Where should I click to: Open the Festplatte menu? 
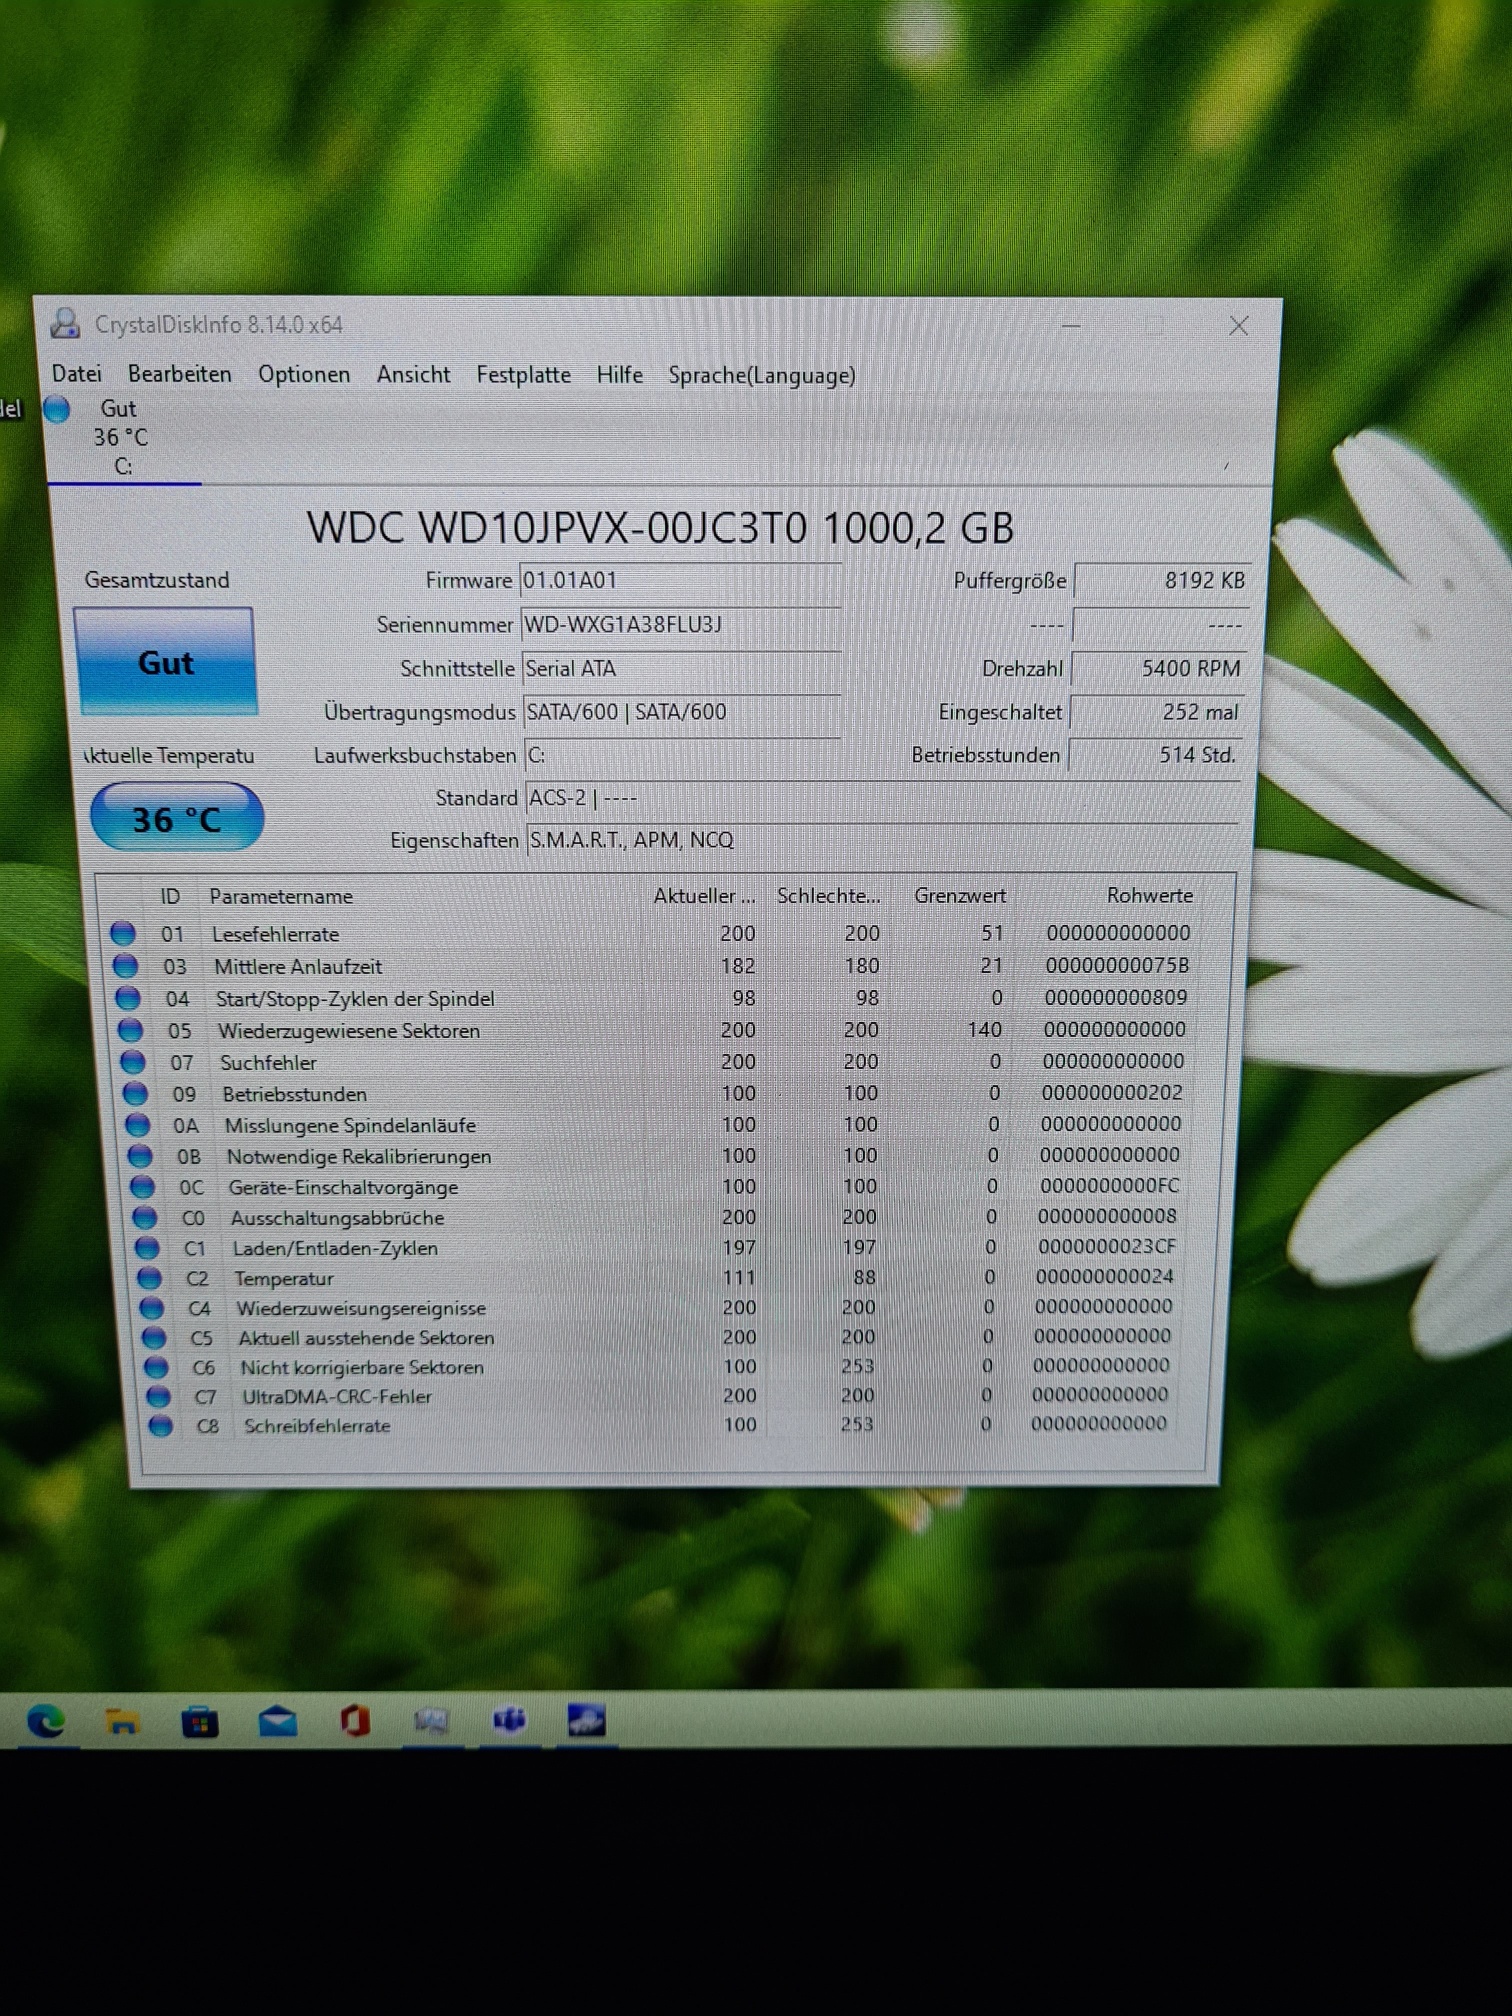click(x=523, y=375)
